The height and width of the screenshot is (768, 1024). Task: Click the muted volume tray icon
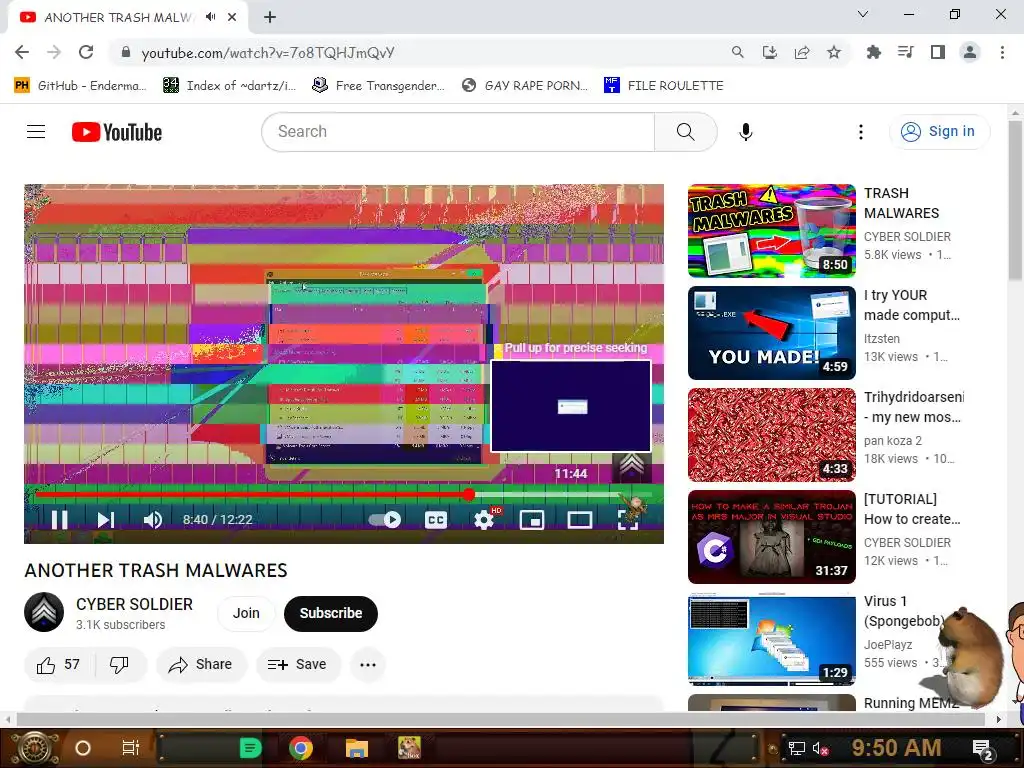tap(820, 748)
